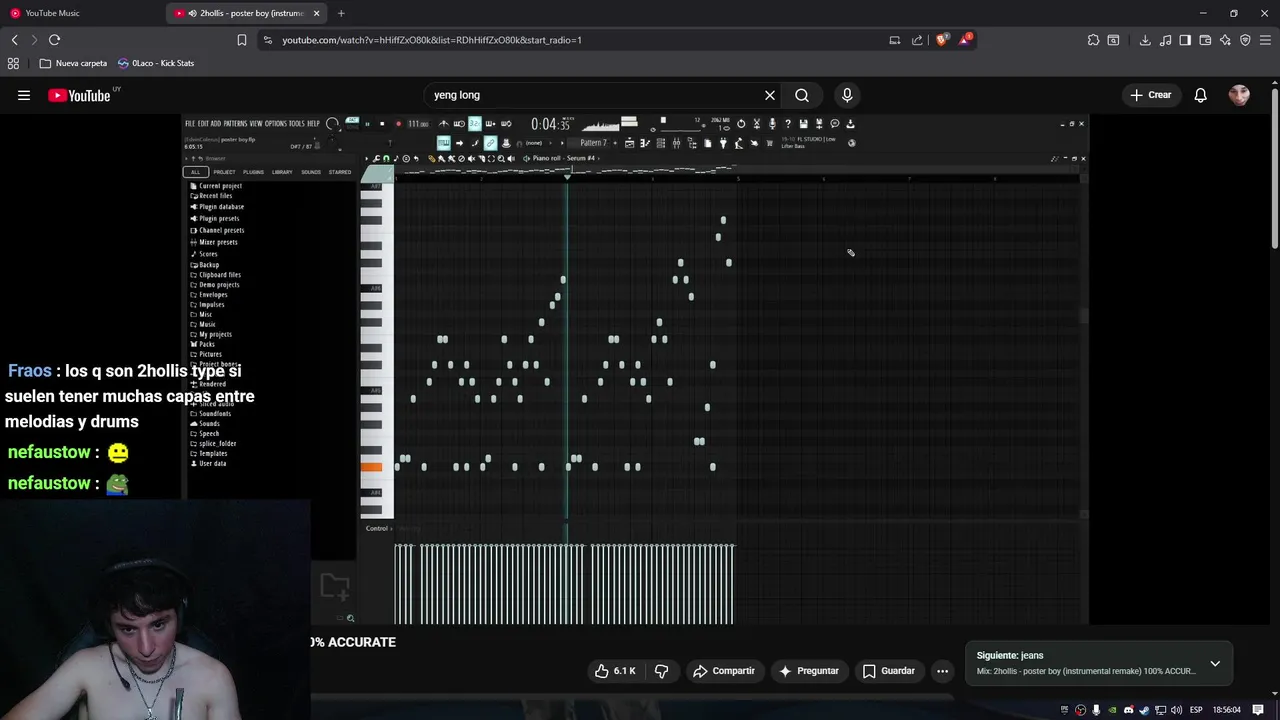Open the snap selector set to (none)

(x=534, y=143)
